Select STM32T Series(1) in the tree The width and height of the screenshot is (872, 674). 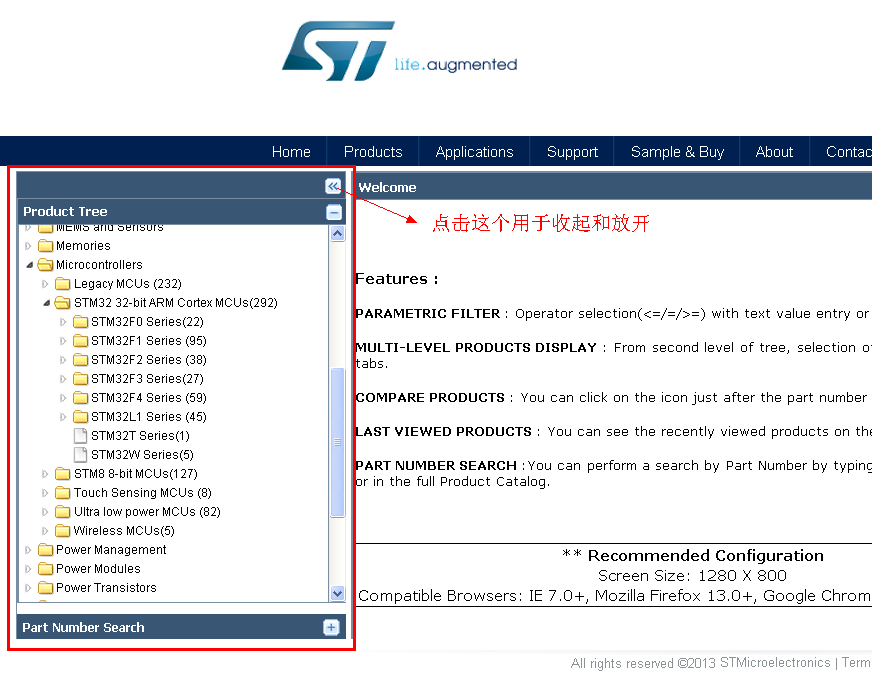[140, 435]
